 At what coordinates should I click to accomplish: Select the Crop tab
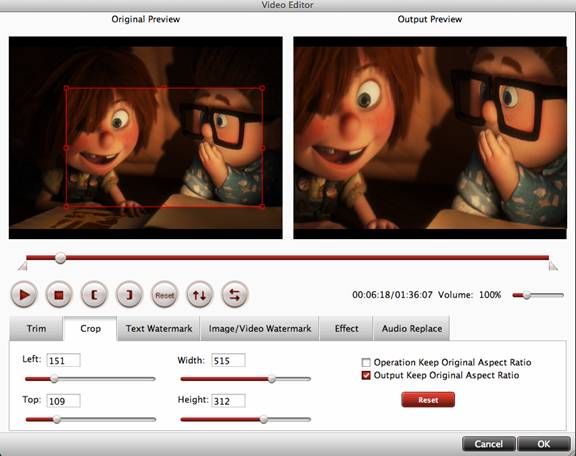[90, 328]
